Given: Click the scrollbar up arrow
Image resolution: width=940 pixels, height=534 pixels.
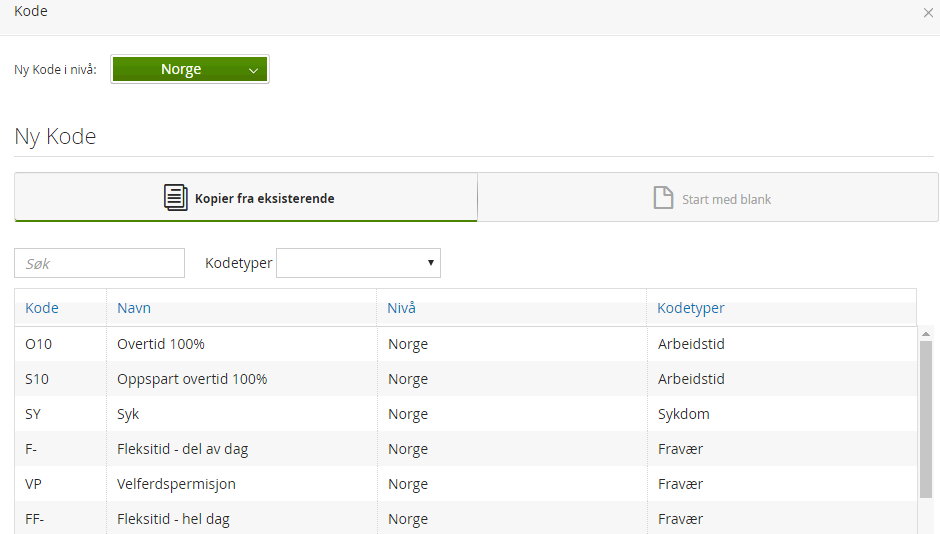Looking at the screenshot, I should (926, 334).
